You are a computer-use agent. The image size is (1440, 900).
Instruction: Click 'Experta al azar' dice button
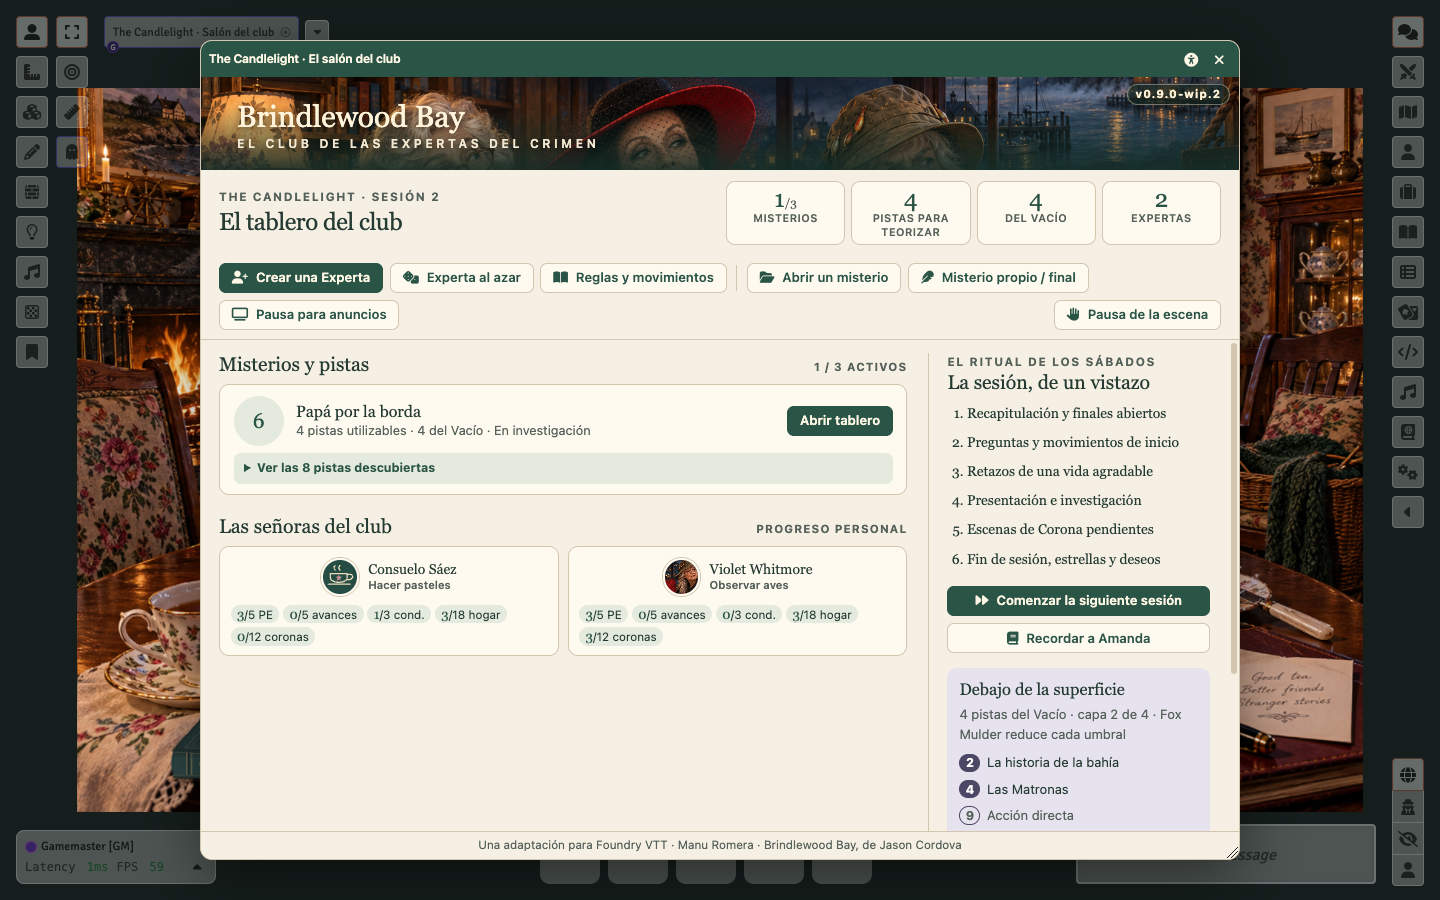462,278
